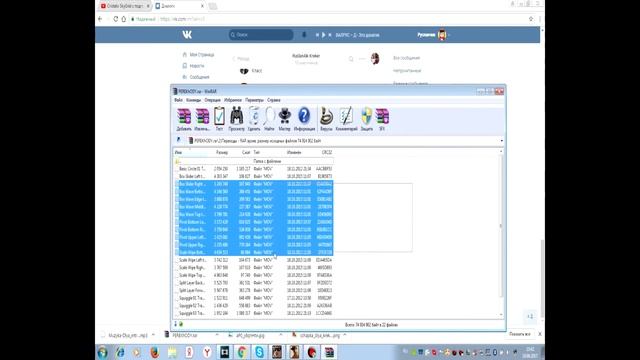The image size is (640, 360).
Task: Bookmark page with the star icon
Action: [531, 19]
